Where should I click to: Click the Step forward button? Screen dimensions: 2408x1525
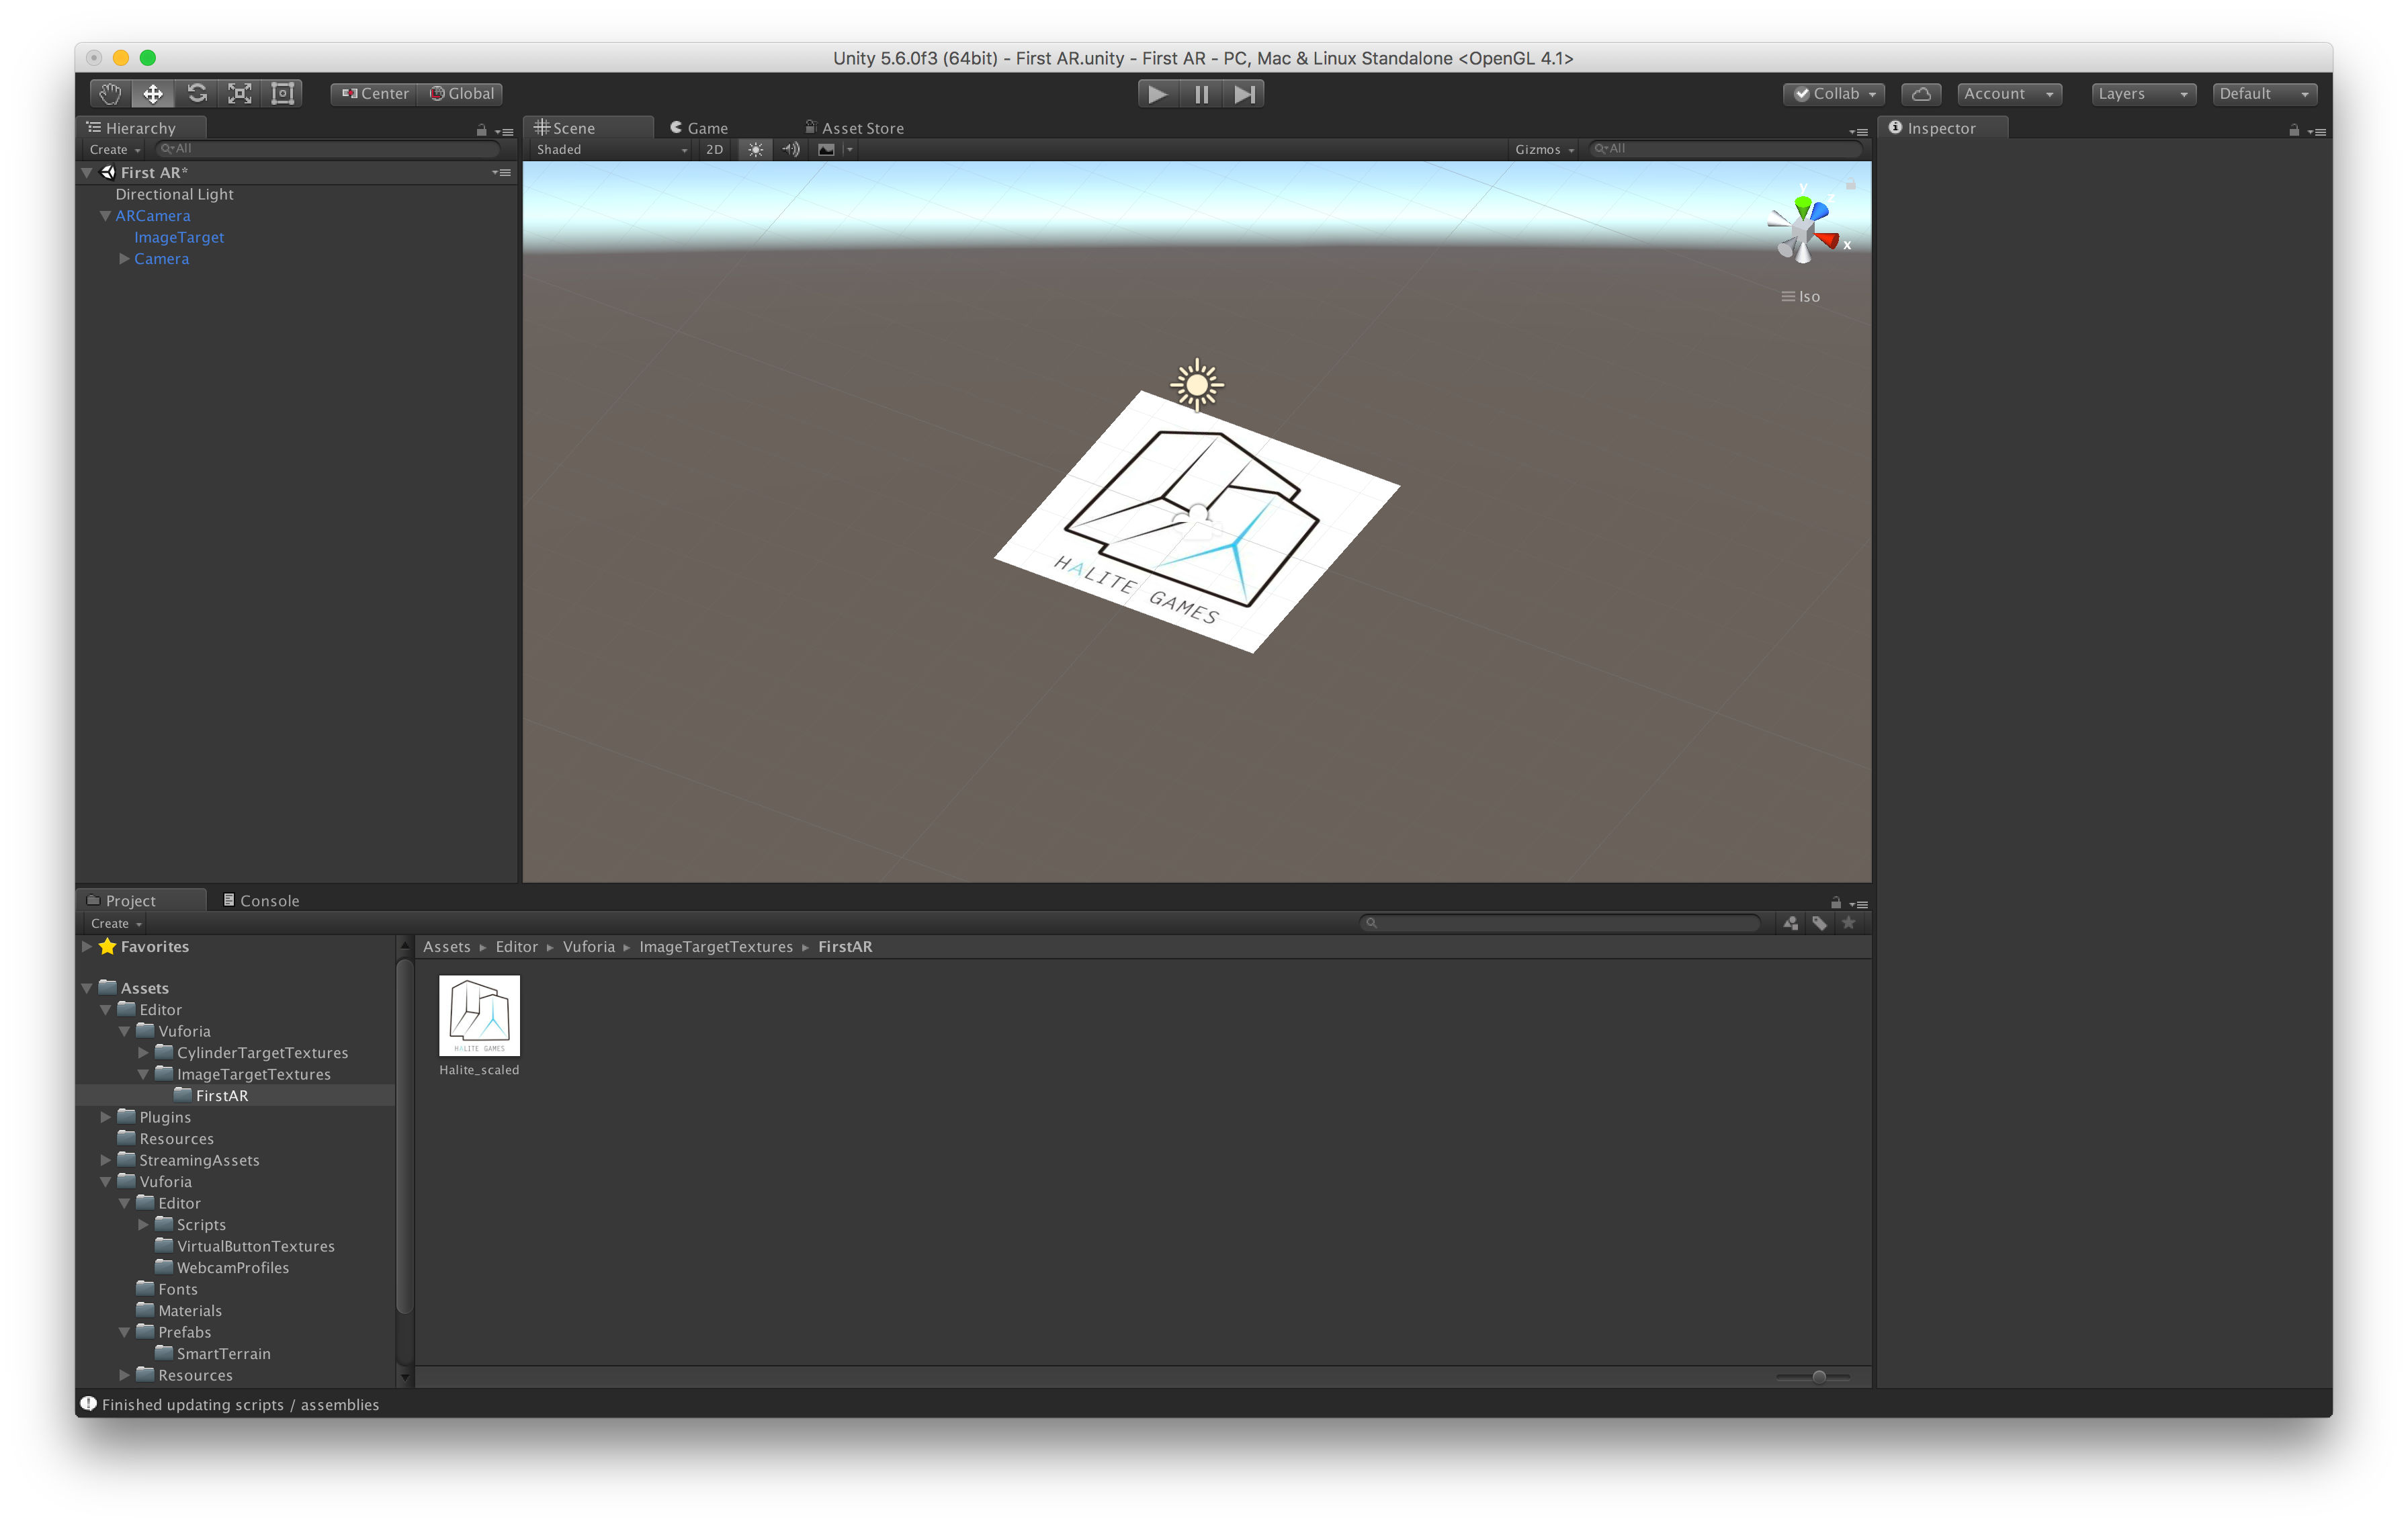pyautogui.click(x=1244, y=94)
